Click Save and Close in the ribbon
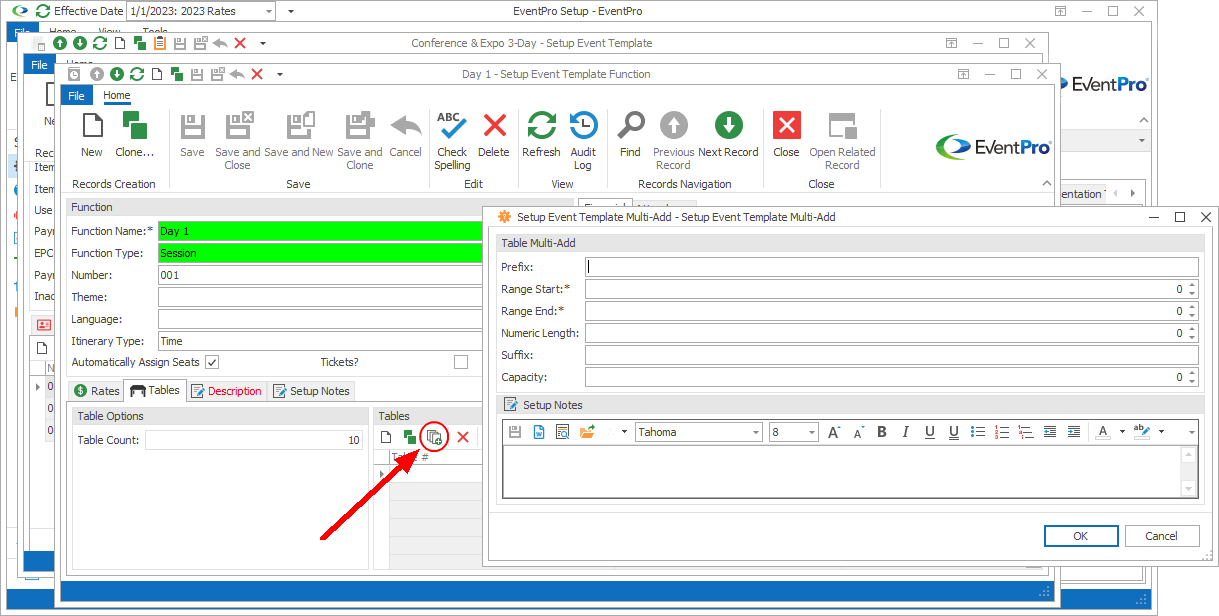 [238, 141]
